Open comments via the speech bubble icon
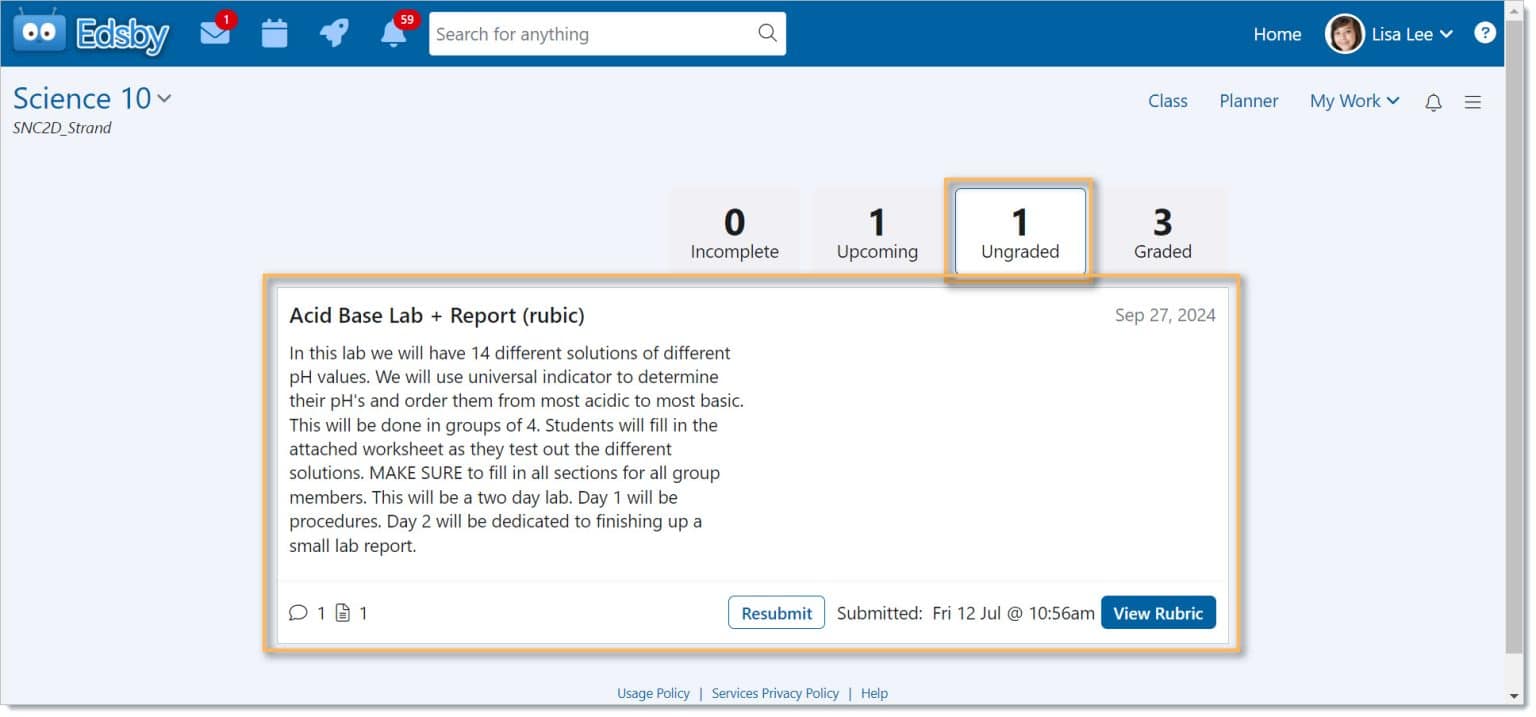This screenshot has height=717, width=1536. pos(299,612)
